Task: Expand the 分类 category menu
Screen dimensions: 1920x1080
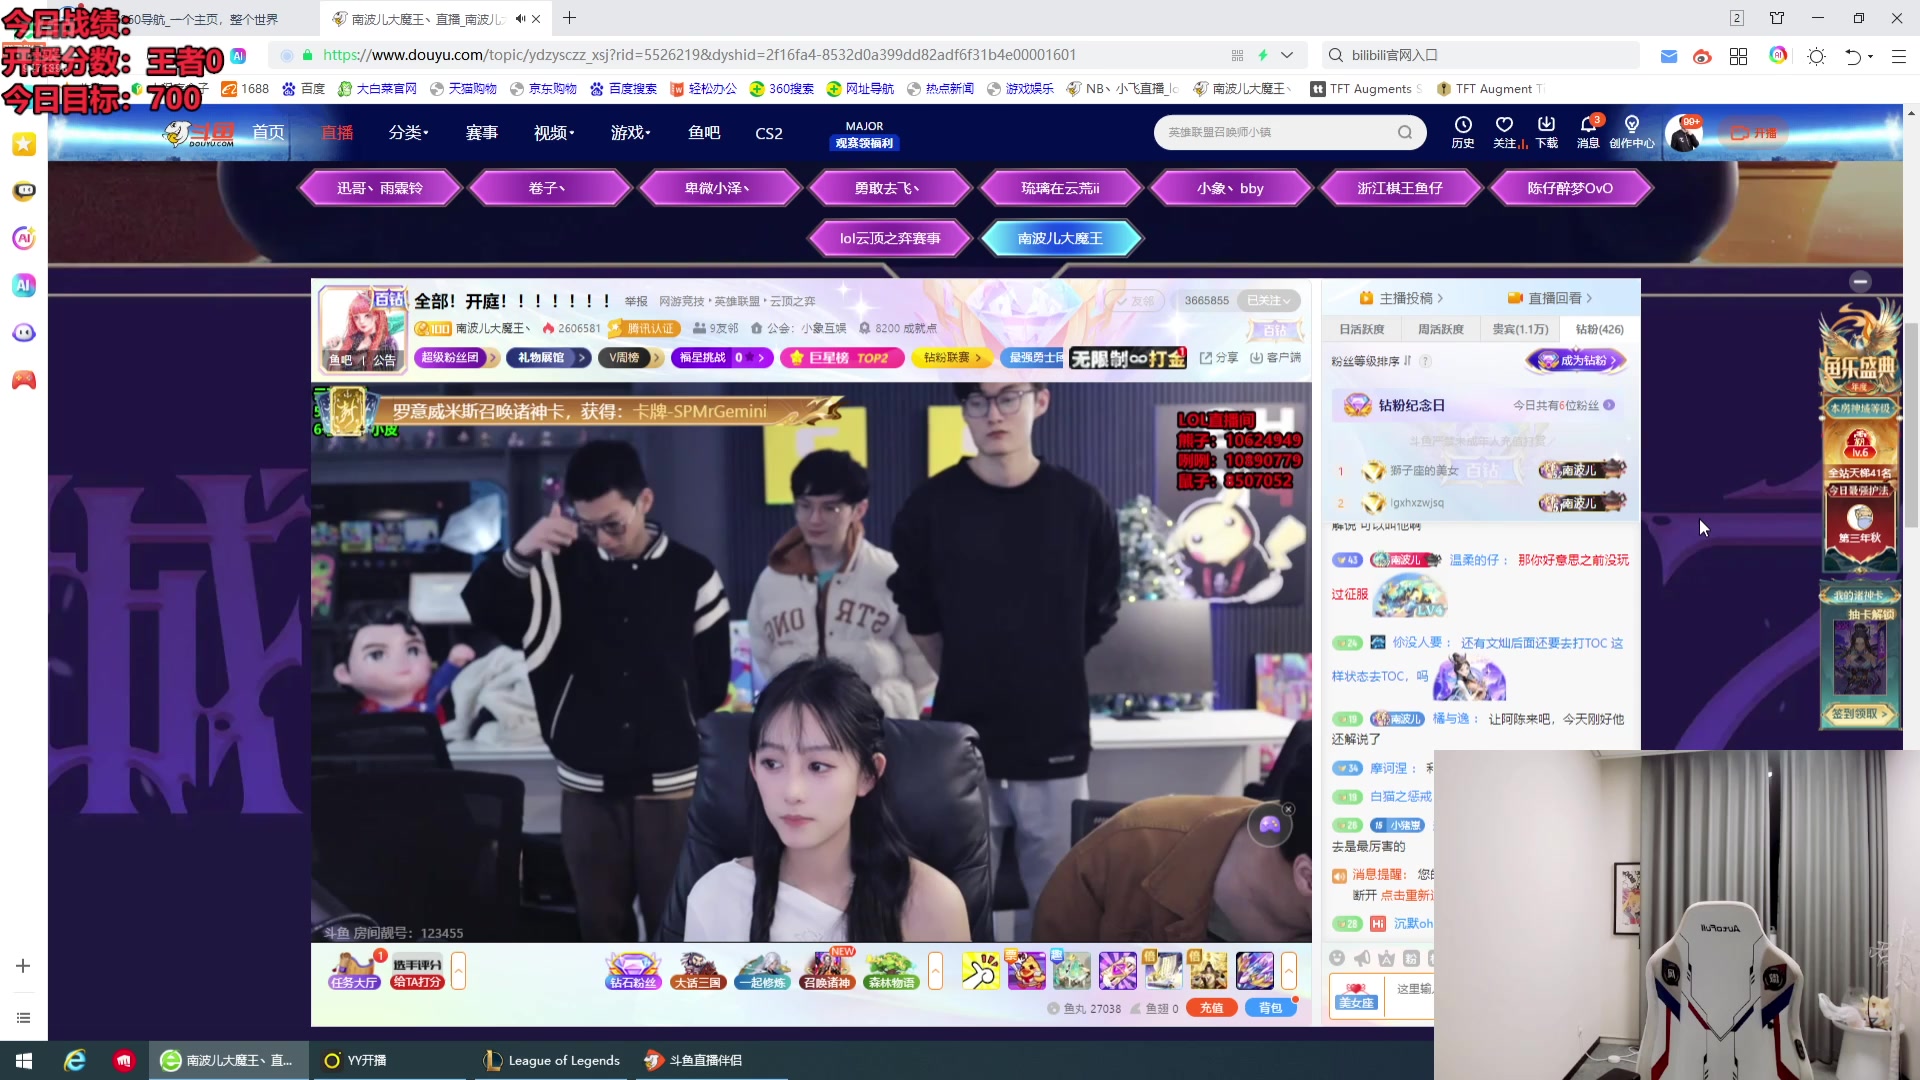Action: point(408,133)
